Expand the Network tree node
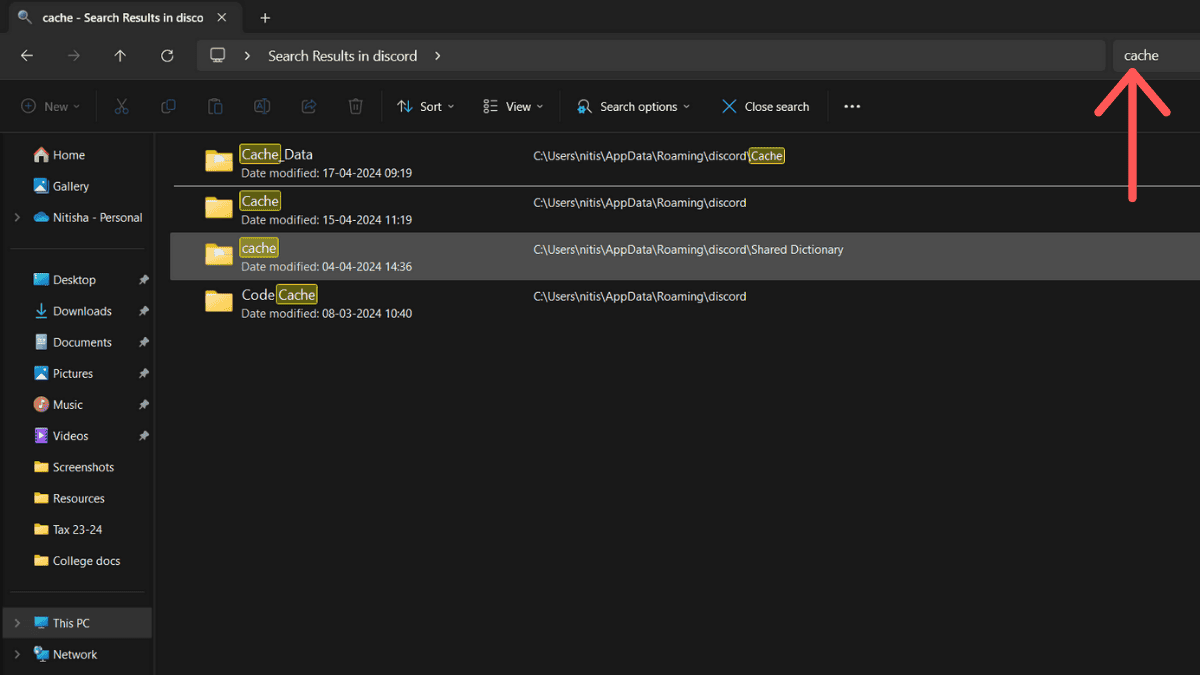Image resolution: width=1200 pixels, height=675 pixels. [17, 654]
